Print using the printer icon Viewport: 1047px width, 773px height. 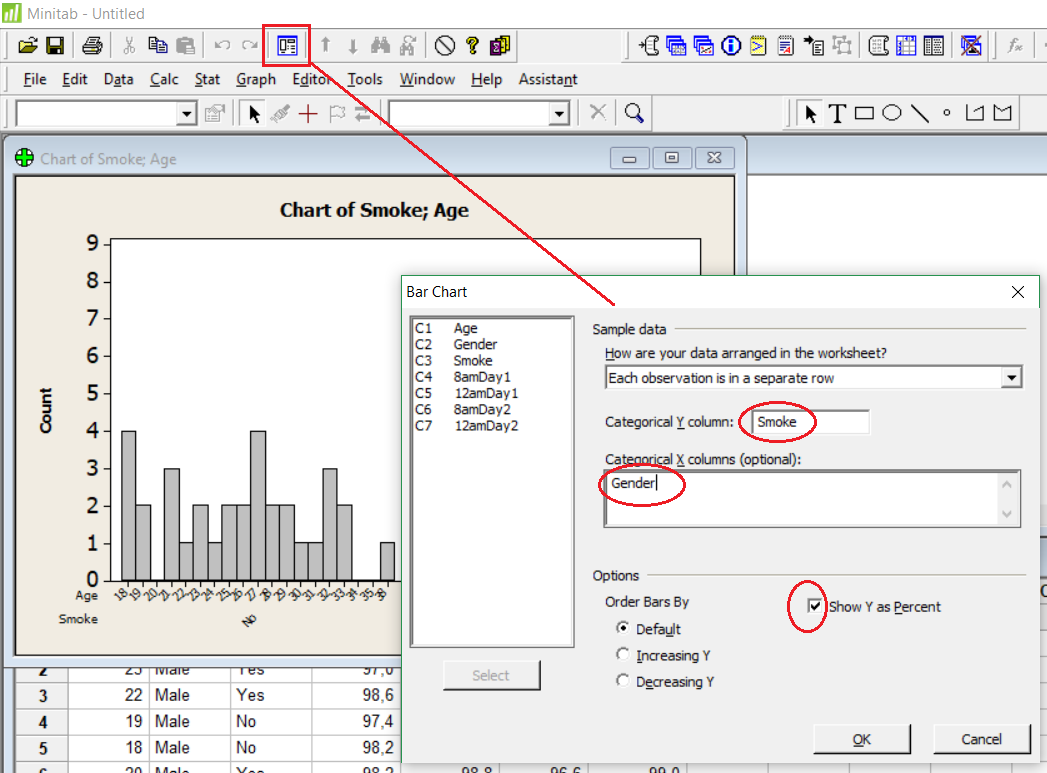pyautogui.click(x=92, y=45)
